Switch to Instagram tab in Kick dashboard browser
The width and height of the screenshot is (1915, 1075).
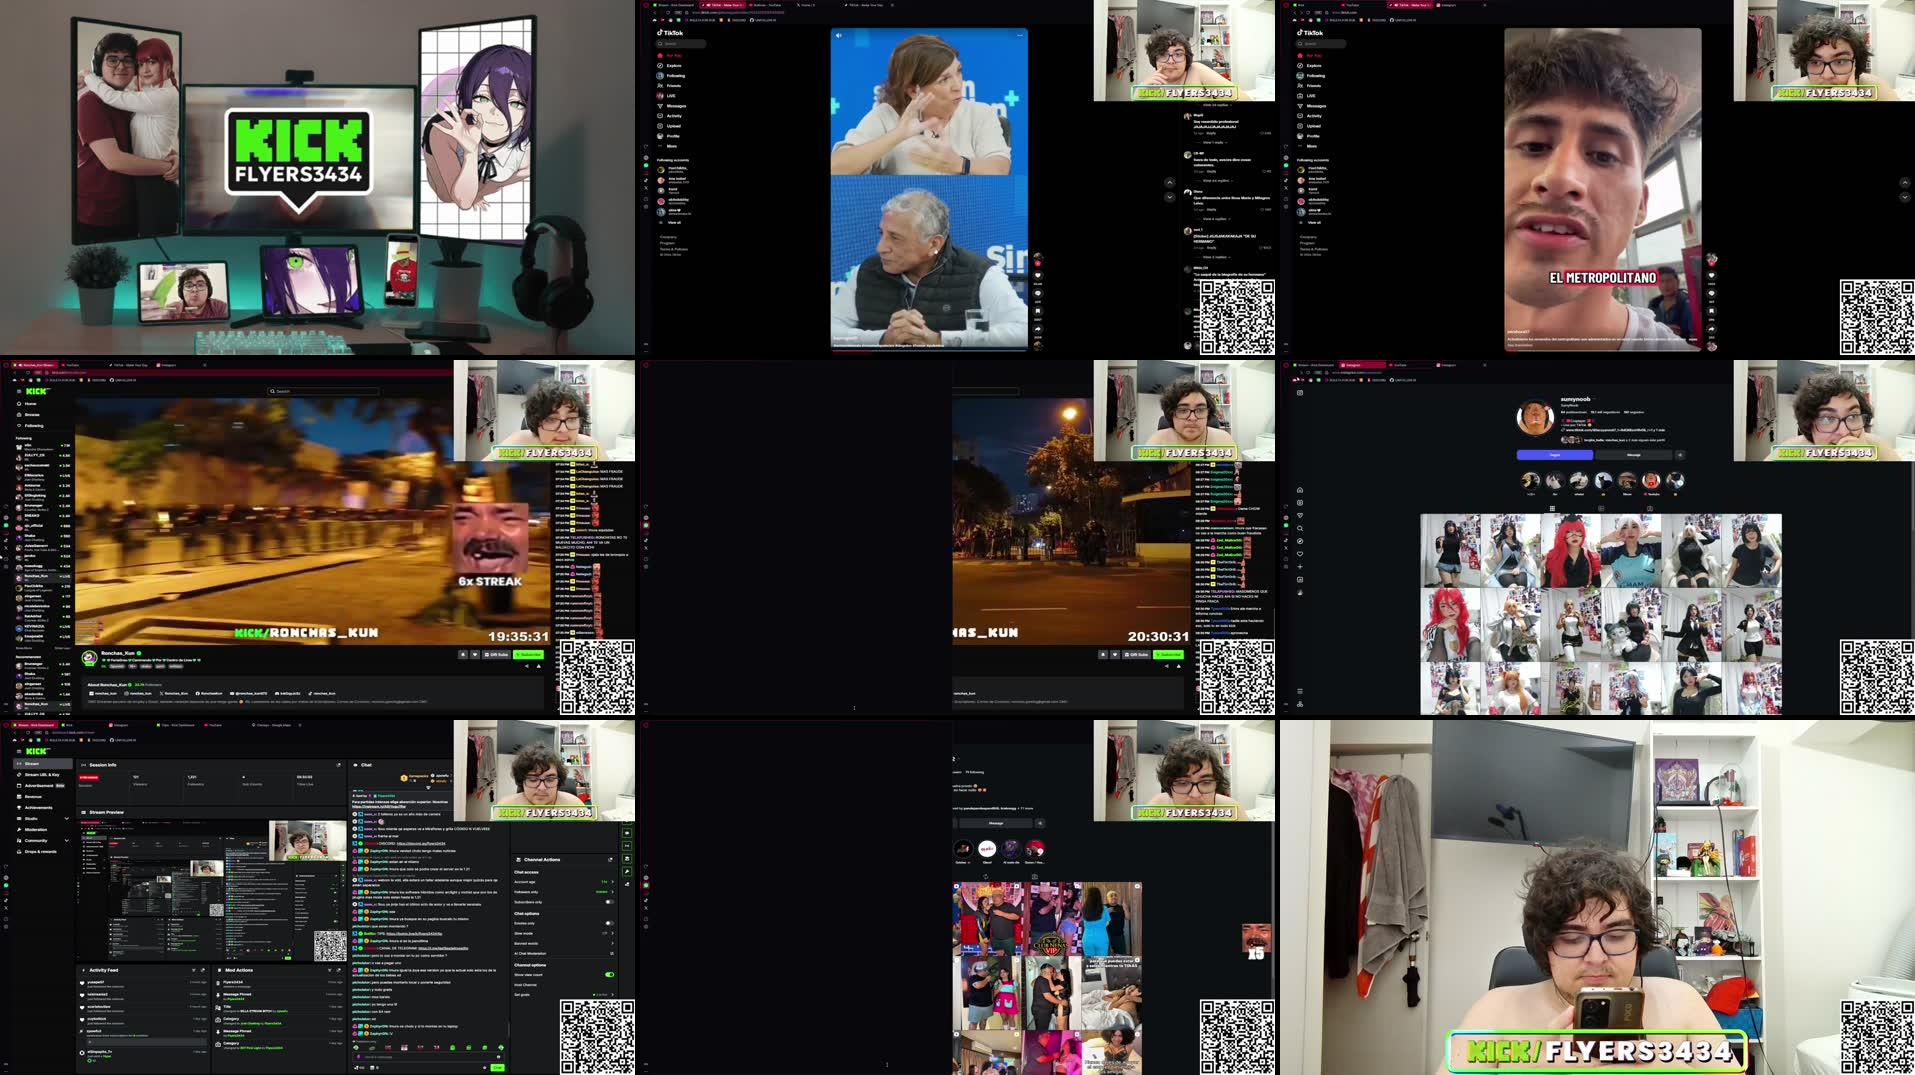[119, 725]
